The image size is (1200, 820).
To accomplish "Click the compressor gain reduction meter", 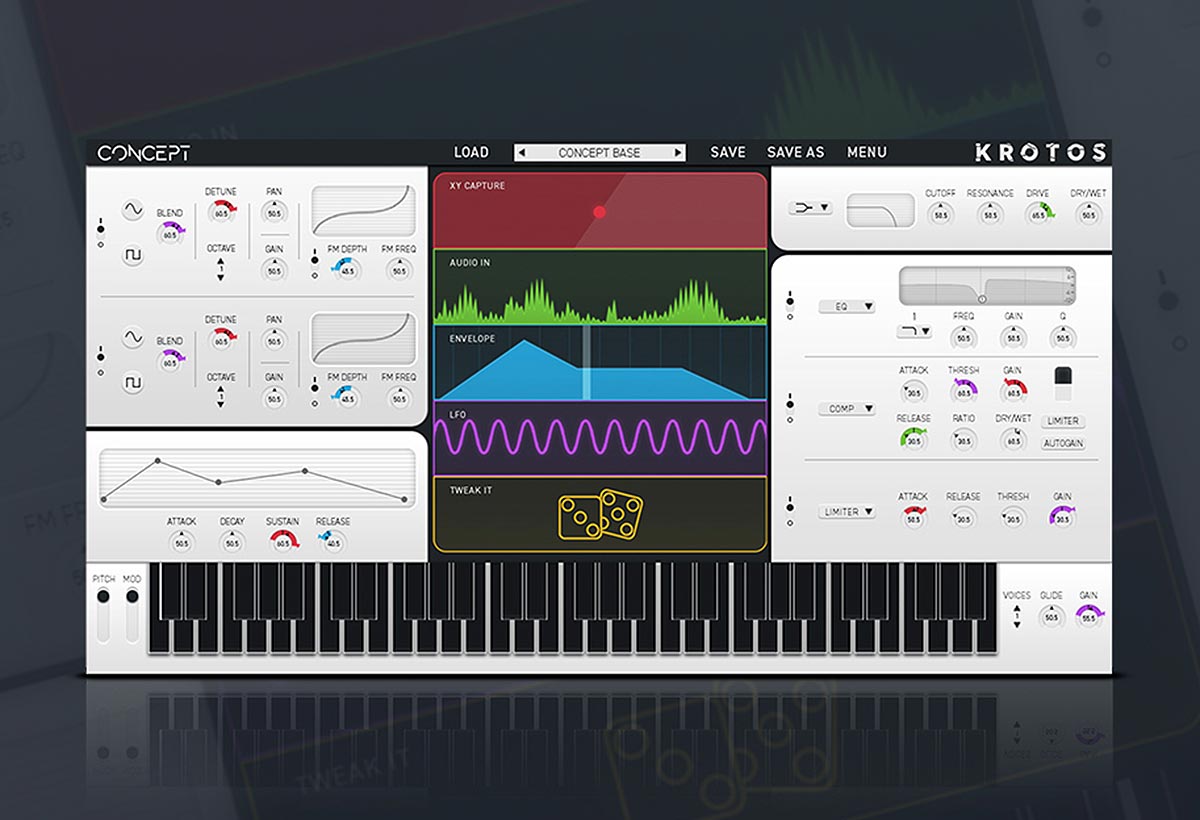I will (1063, 386).
